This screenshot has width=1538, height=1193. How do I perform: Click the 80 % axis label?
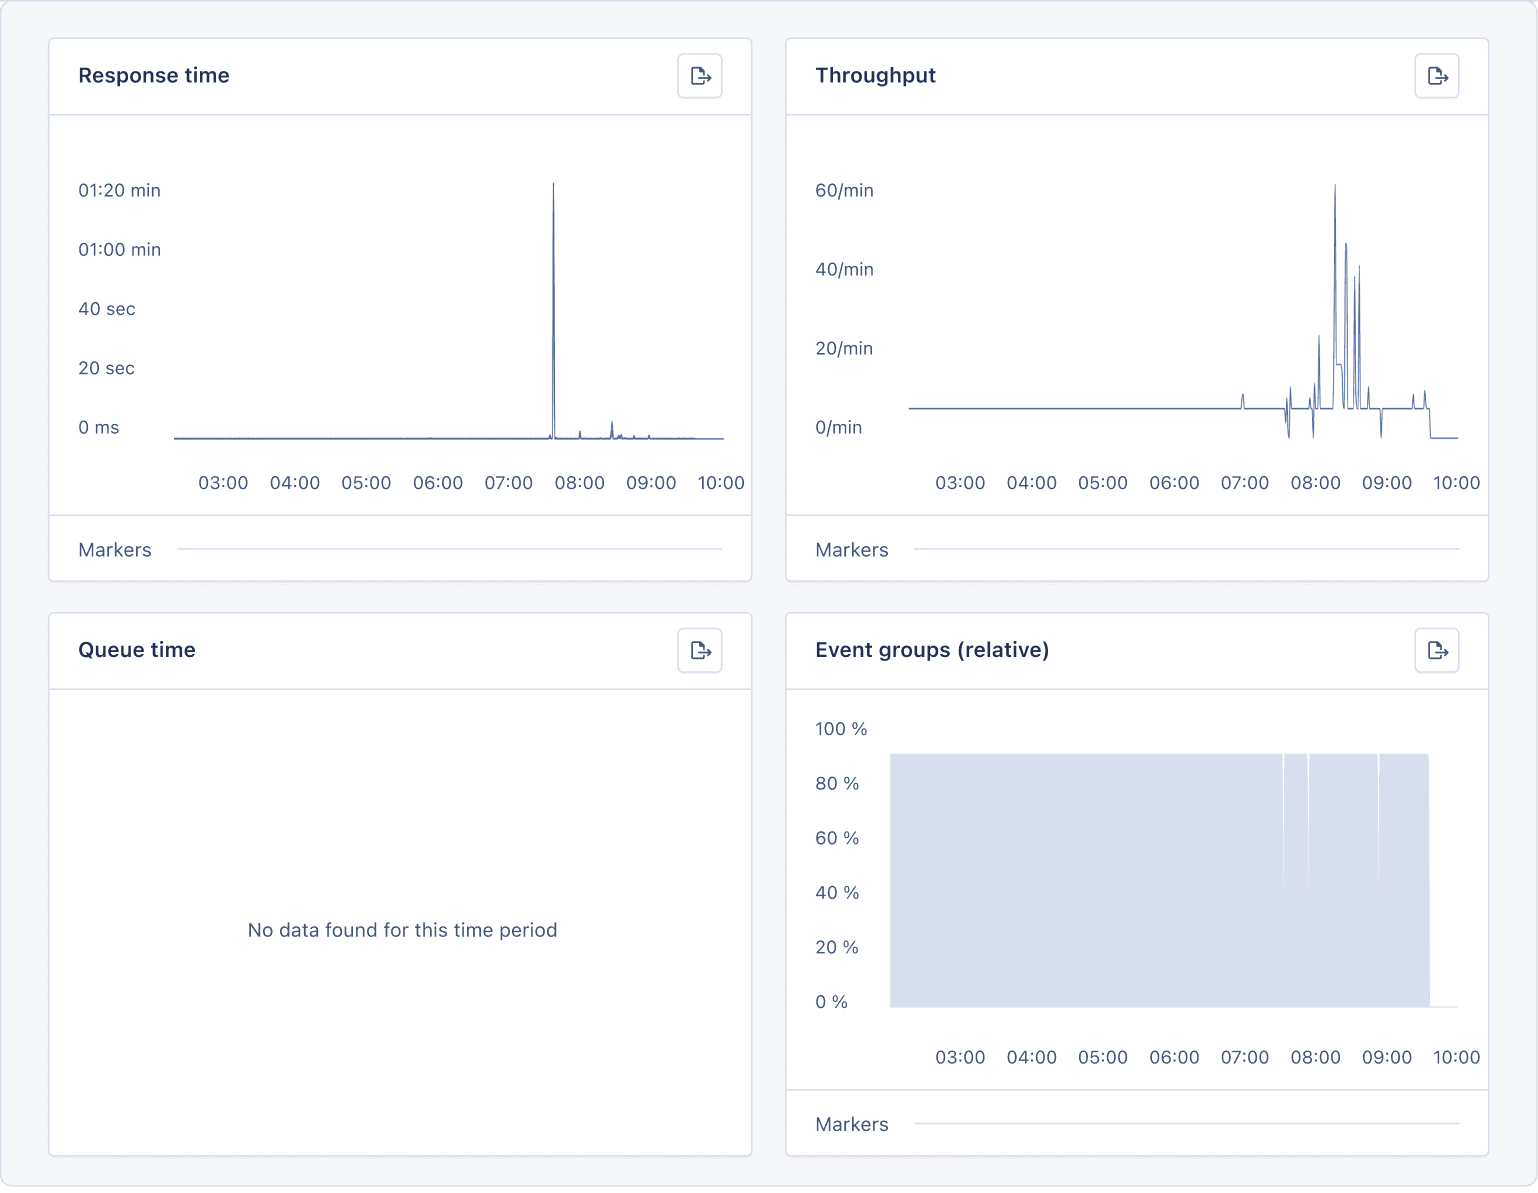(837, 784)
